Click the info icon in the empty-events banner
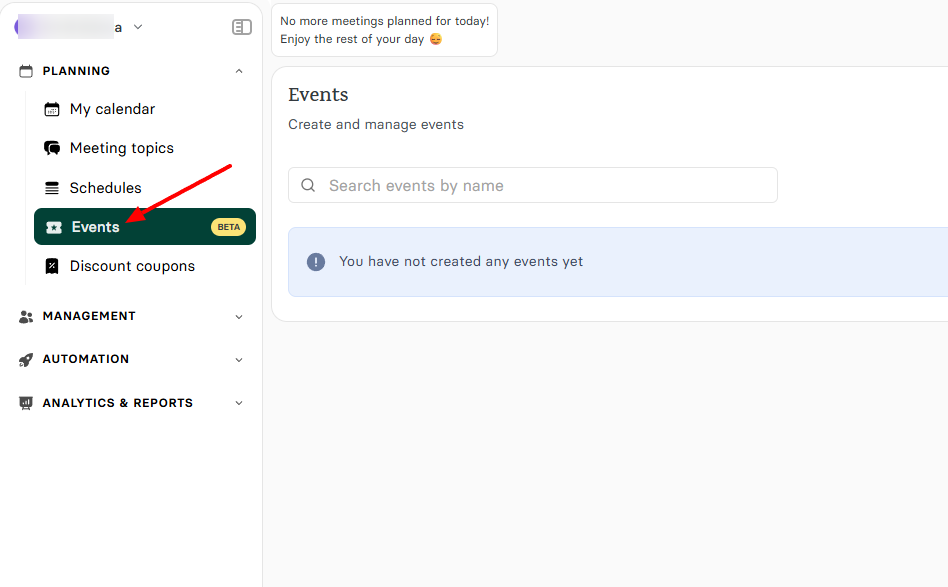 point(317,261)
